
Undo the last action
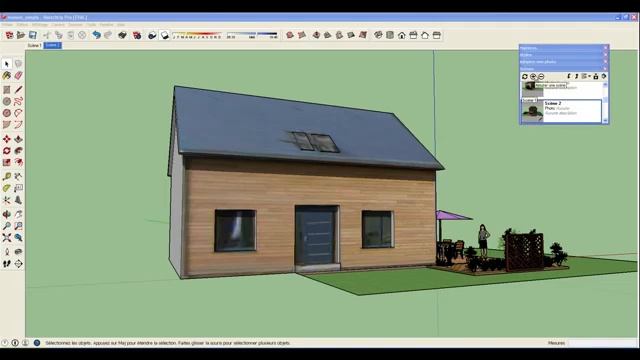(96, 35)
